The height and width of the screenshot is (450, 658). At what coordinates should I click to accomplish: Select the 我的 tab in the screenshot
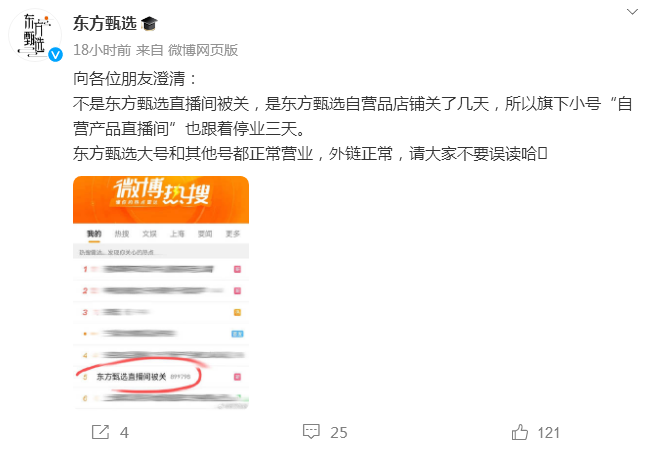94,234
